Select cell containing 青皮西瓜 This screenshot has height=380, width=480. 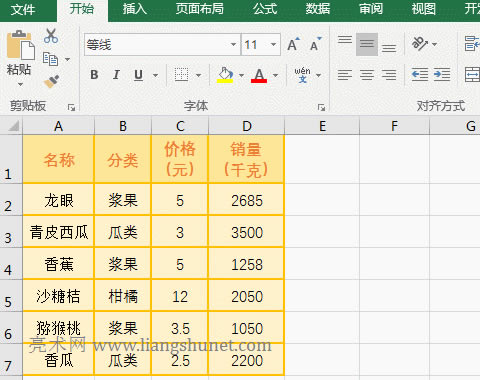tap(58, 232)
